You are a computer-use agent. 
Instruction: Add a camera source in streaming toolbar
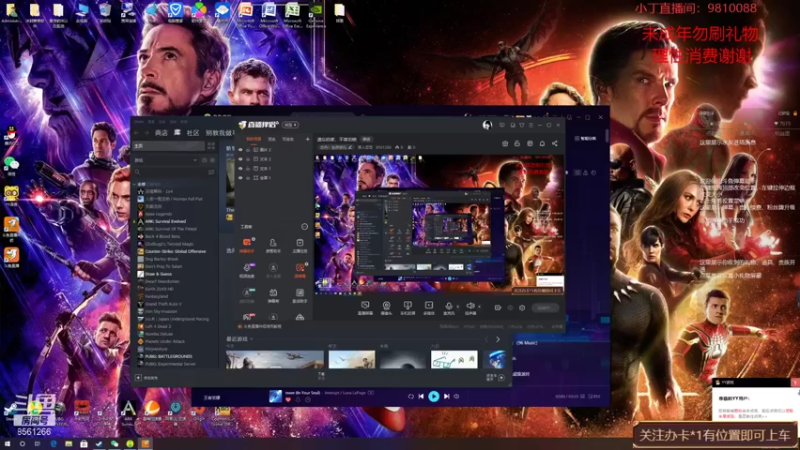[x=386, y=305]
